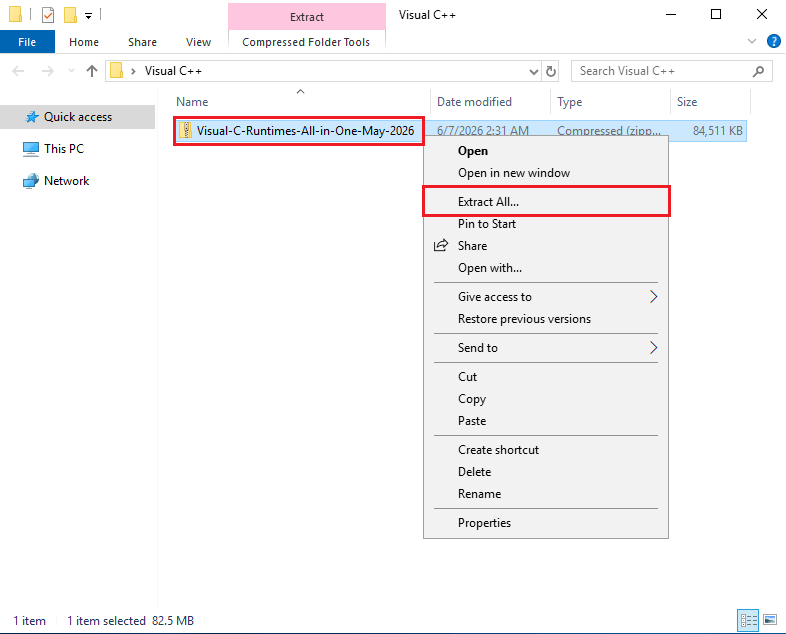Select the Visual-C-Runtimes-All-in-One-May-2026 zip file
786x634 pixels.
tap(305, 131)
